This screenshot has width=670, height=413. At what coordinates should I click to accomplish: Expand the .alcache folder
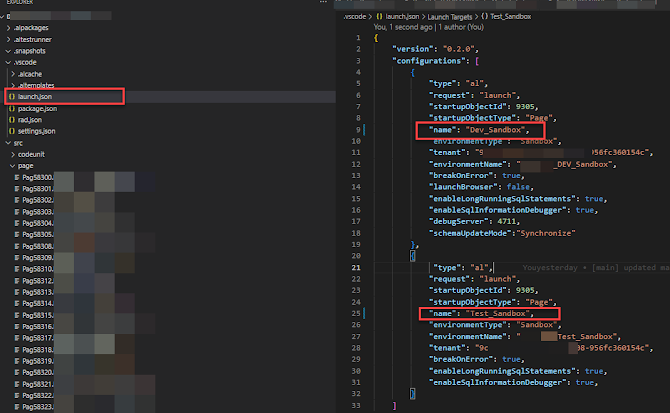(x=14, y=73)
